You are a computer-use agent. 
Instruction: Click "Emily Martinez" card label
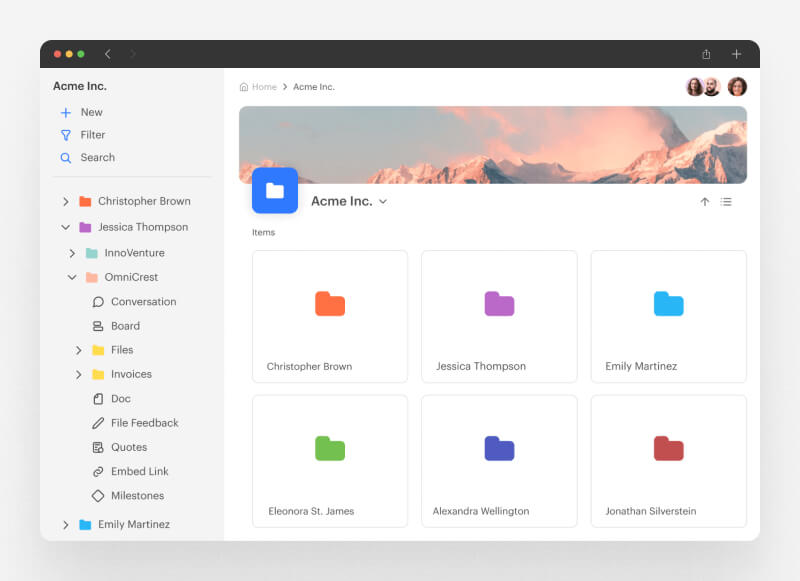[x=641, y=367]
